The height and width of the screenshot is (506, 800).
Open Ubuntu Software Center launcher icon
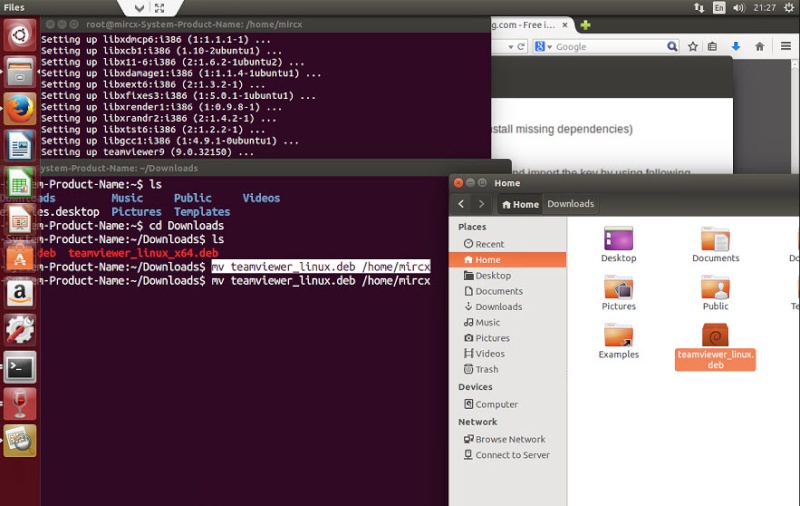pyautogui.click(x=20, y=256)
